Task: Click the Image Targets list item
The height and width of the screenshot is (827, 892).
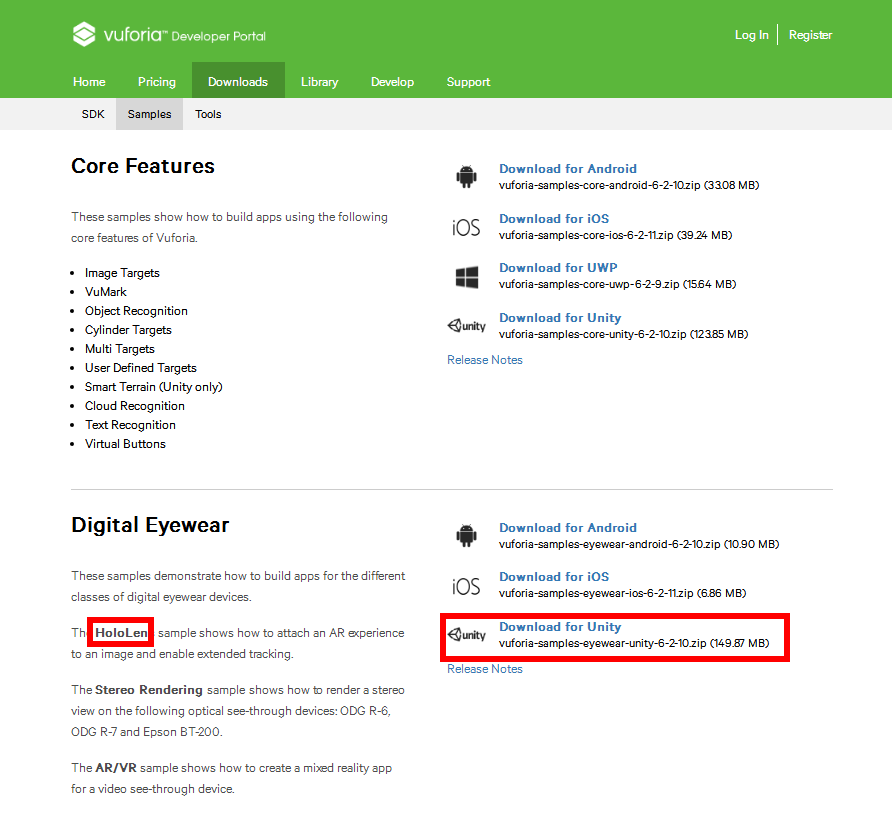Action: [122, 273]
